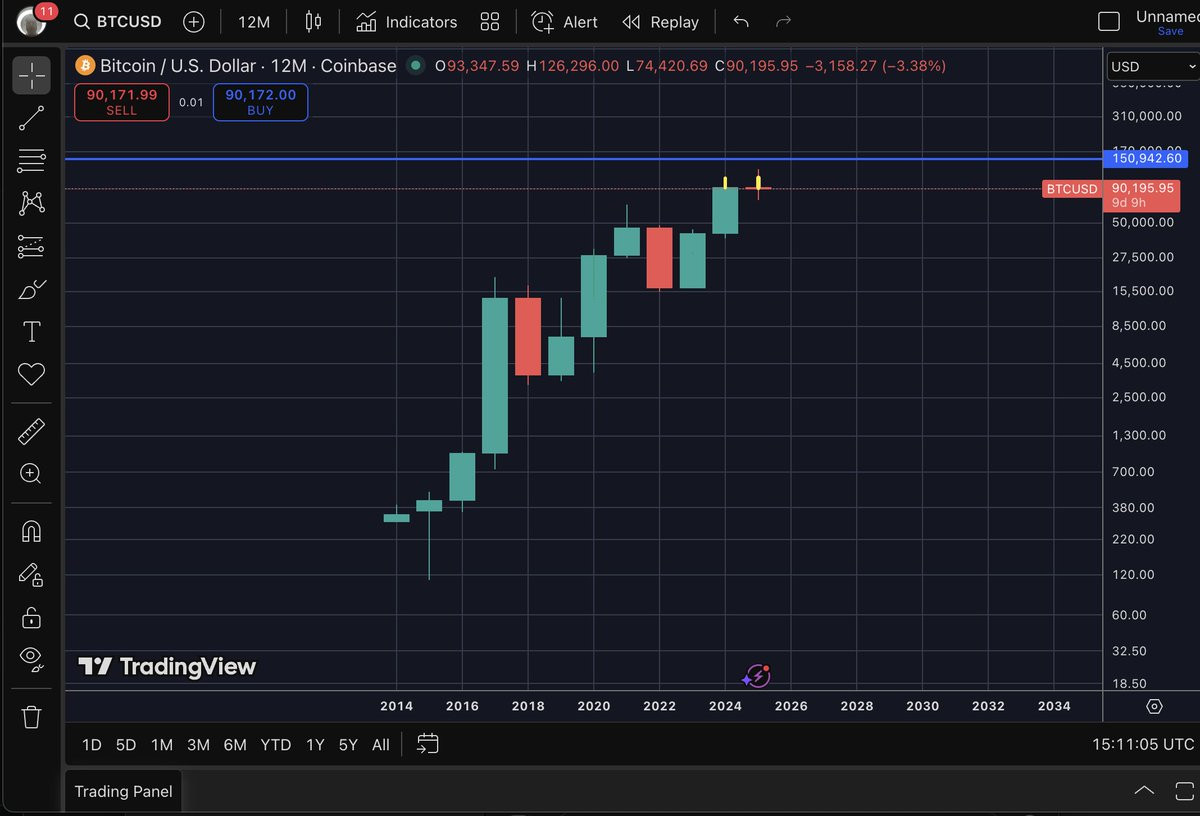
Task: Set date range to 5Y
Action: point(347,744)
